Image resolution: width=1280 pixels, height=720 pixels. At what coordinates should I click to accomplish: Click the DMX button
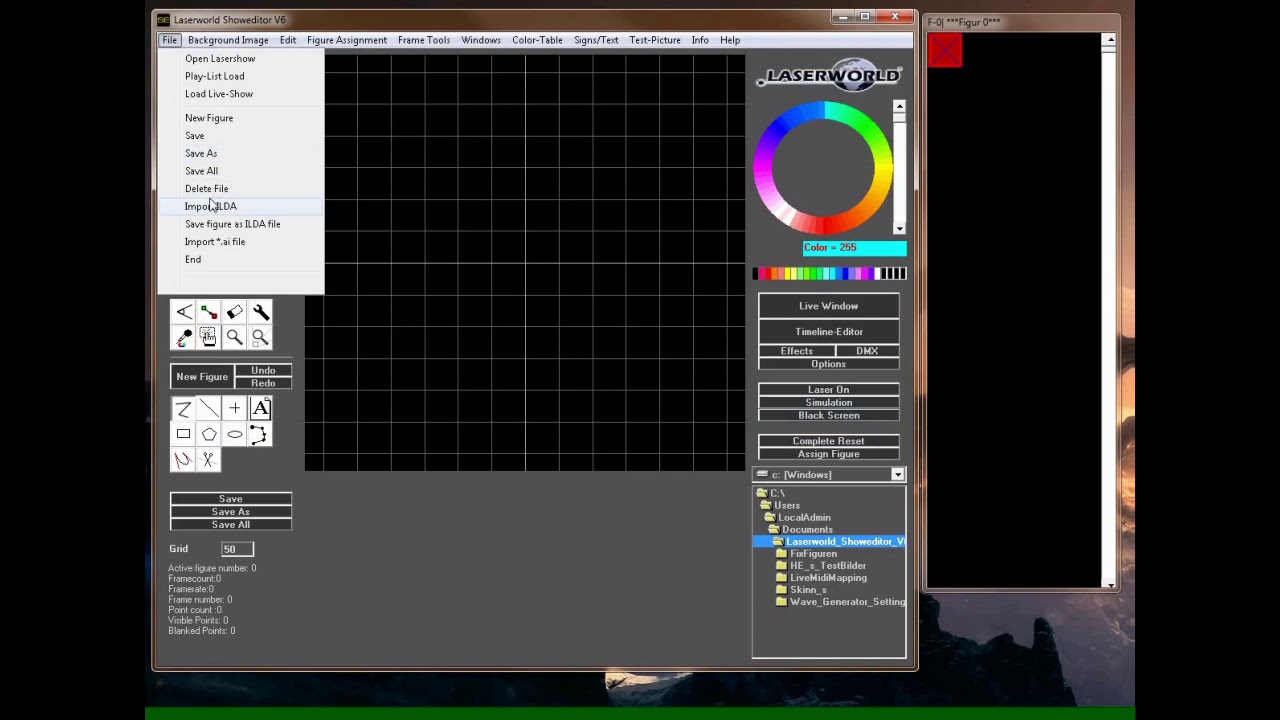(x=867, y=351)
